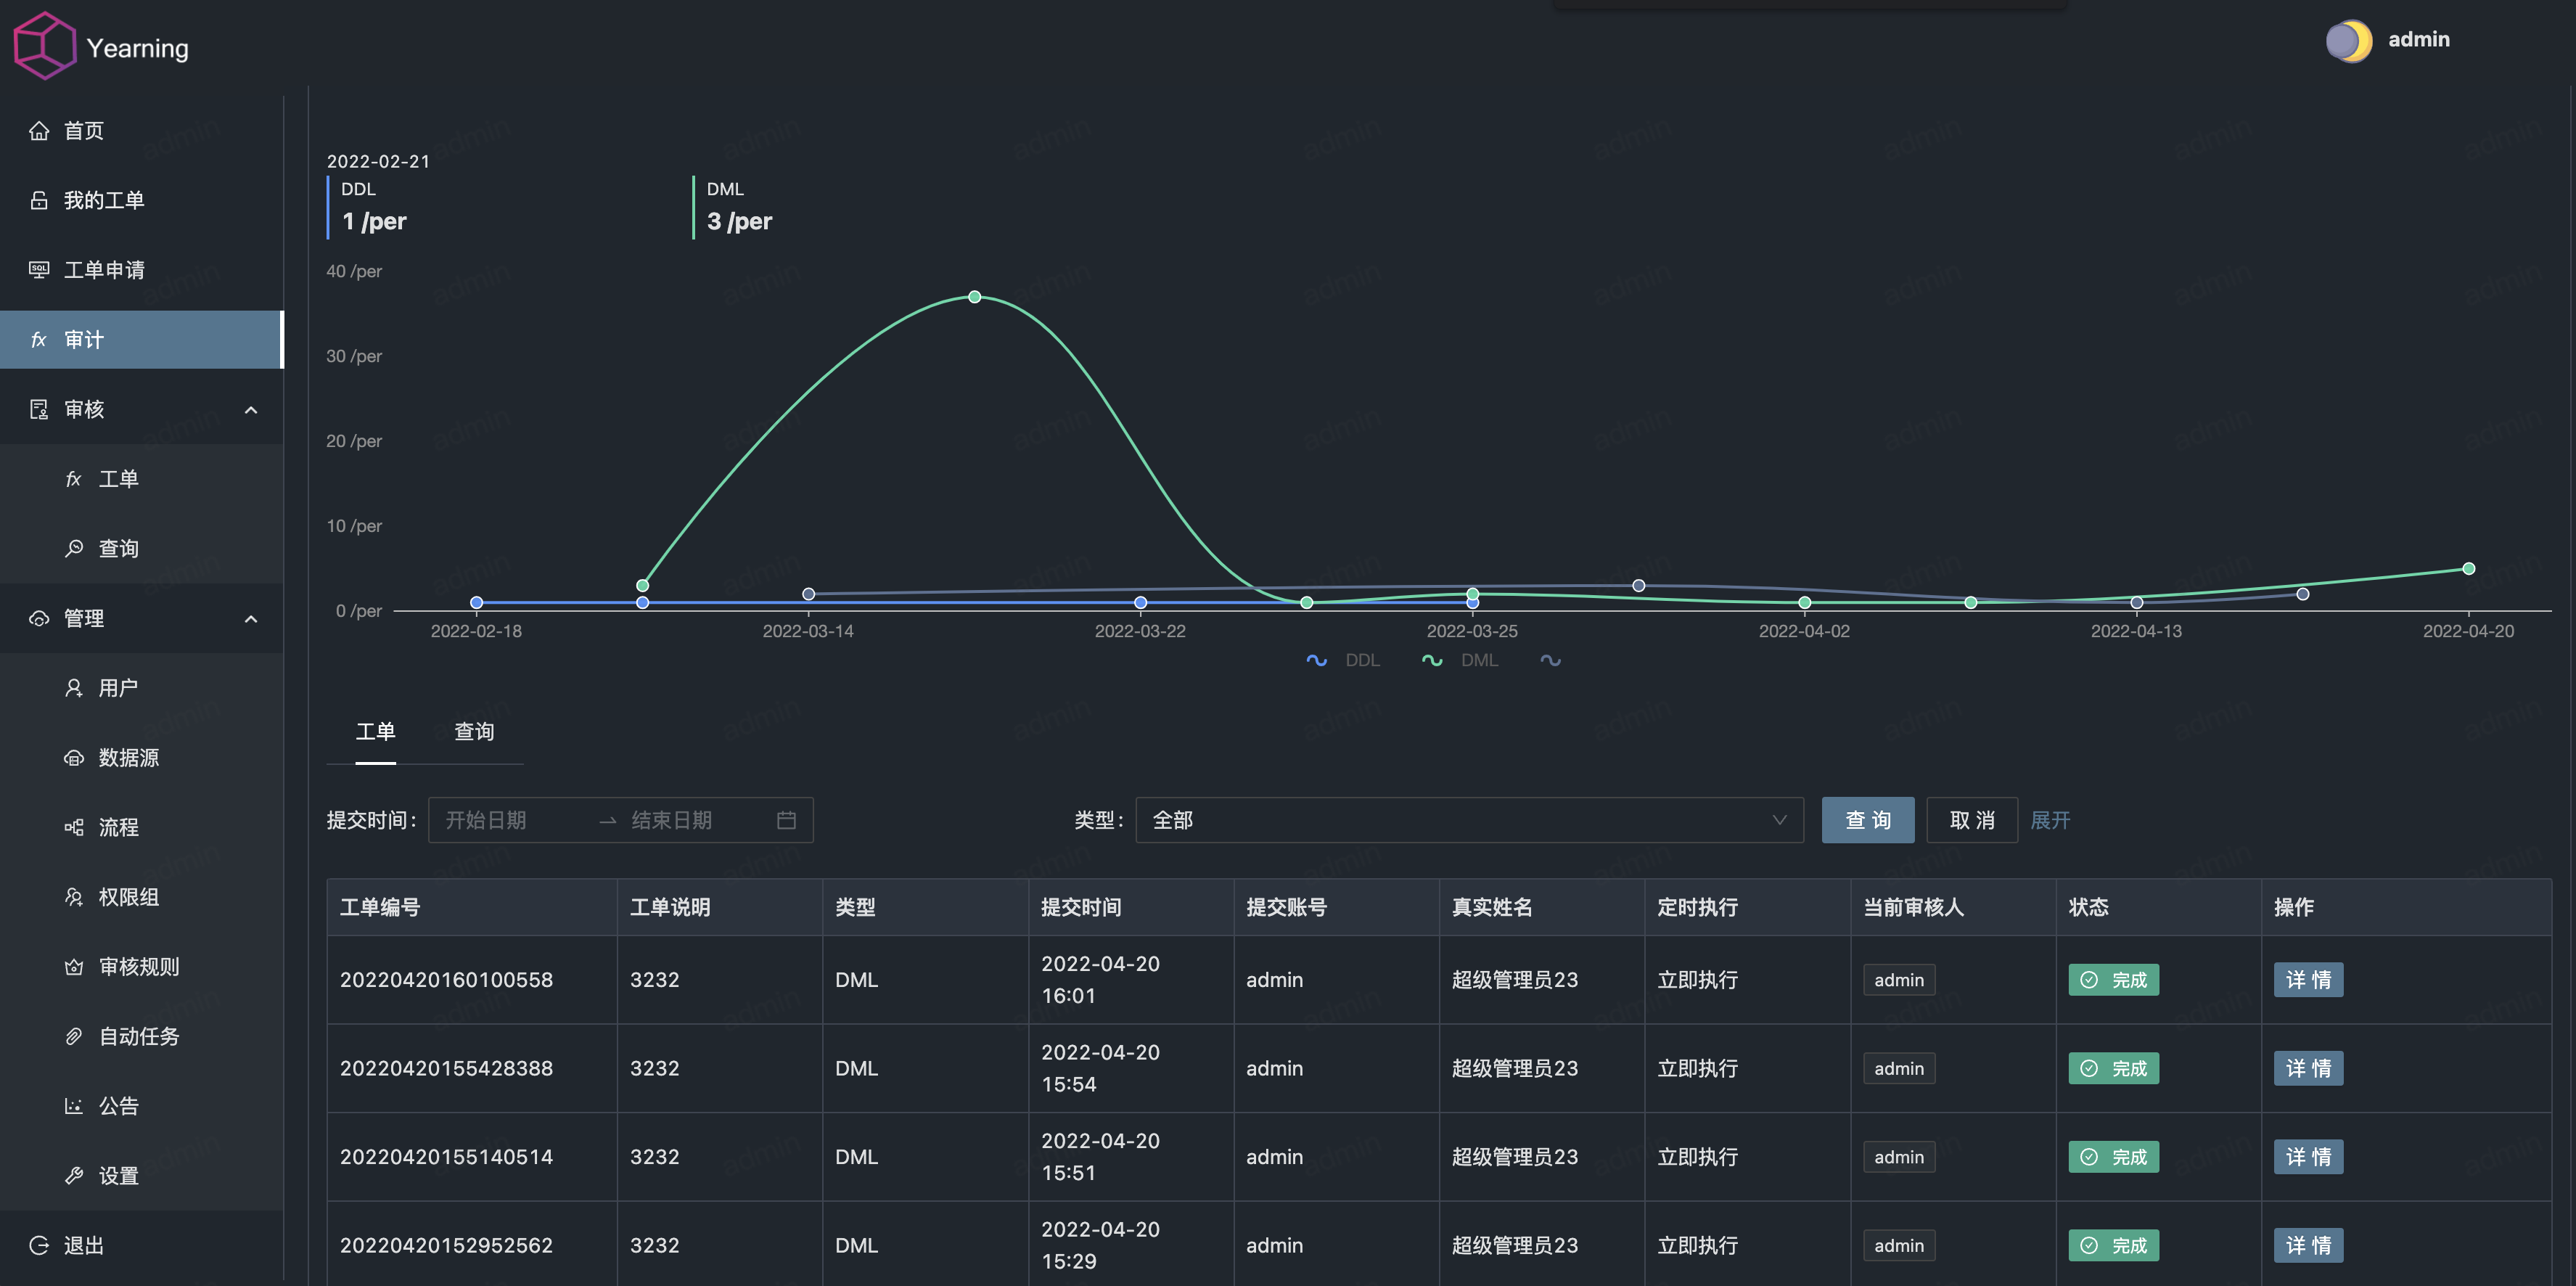Open 审核规则 rules item
Viewport: 2576px width, 1286px height.
(x=138, y=967)
